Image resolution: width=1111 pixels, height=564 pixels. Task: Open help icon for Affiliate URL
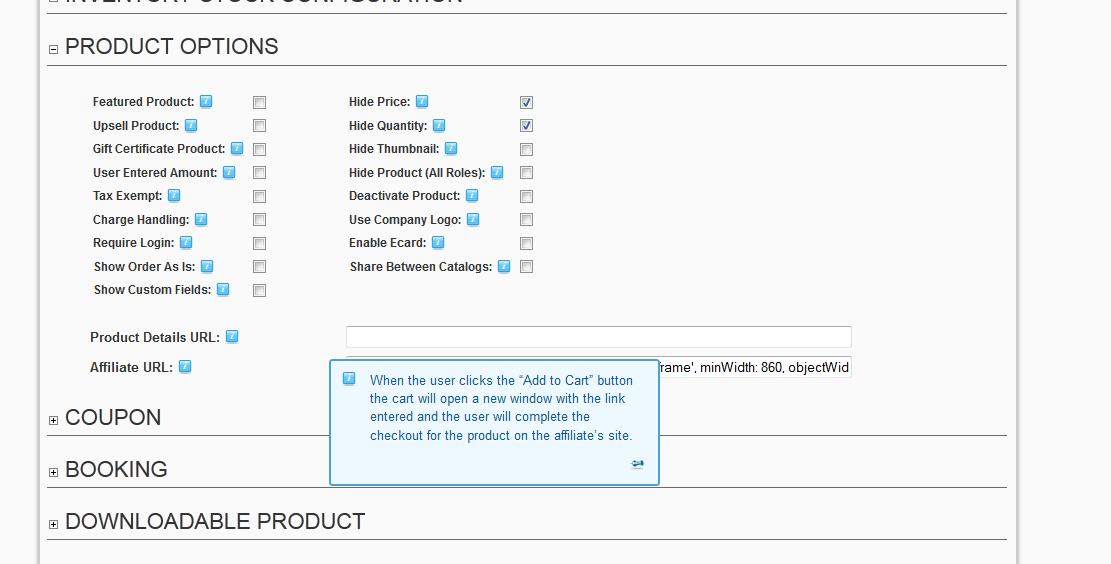(x=185, y=366)
